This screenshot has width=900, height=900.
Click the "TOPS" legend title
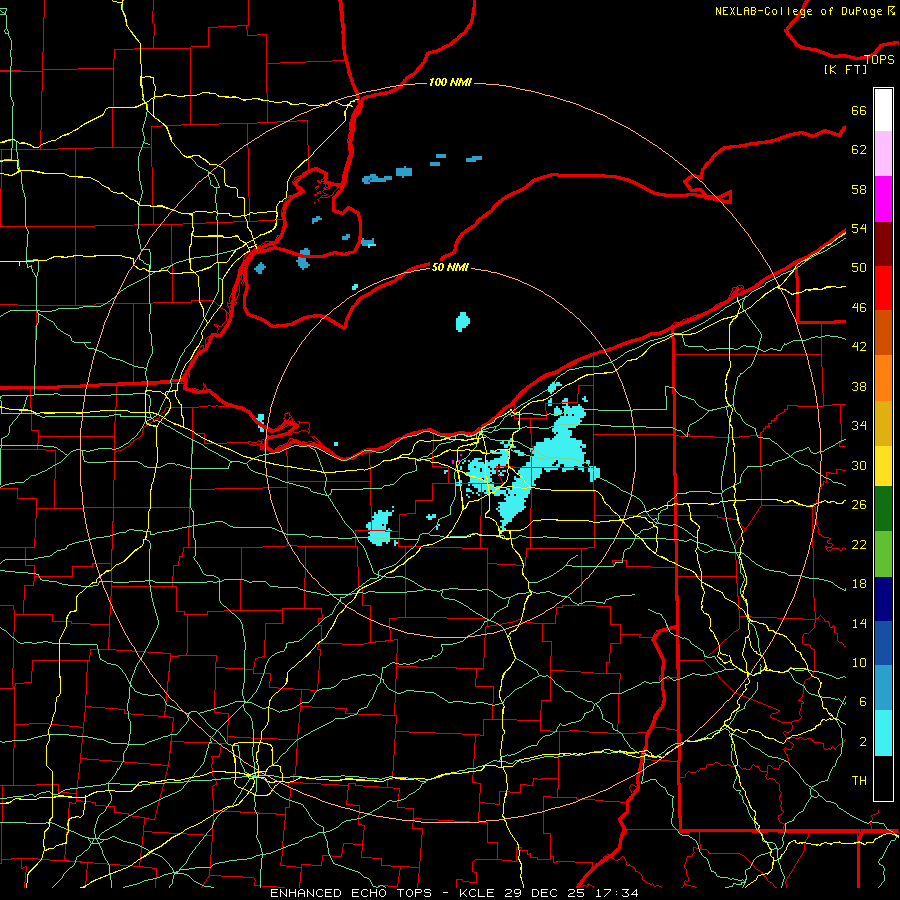tap(879, 60)
